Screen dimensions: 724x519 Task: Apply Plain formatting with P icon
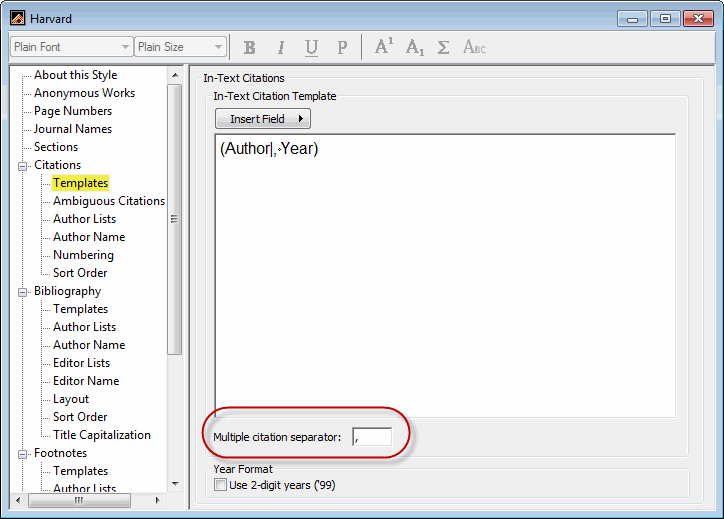click(342, 48)
